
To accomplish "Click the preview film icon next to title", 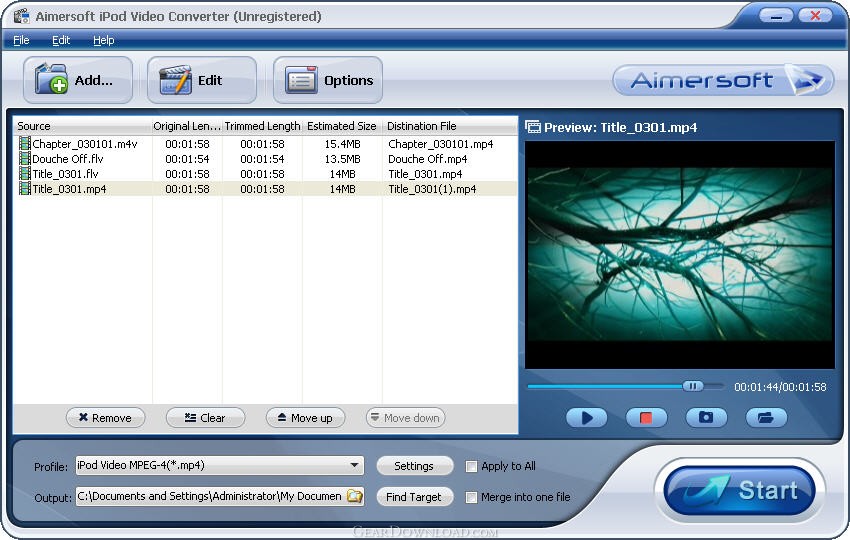I will click(533, 127).
